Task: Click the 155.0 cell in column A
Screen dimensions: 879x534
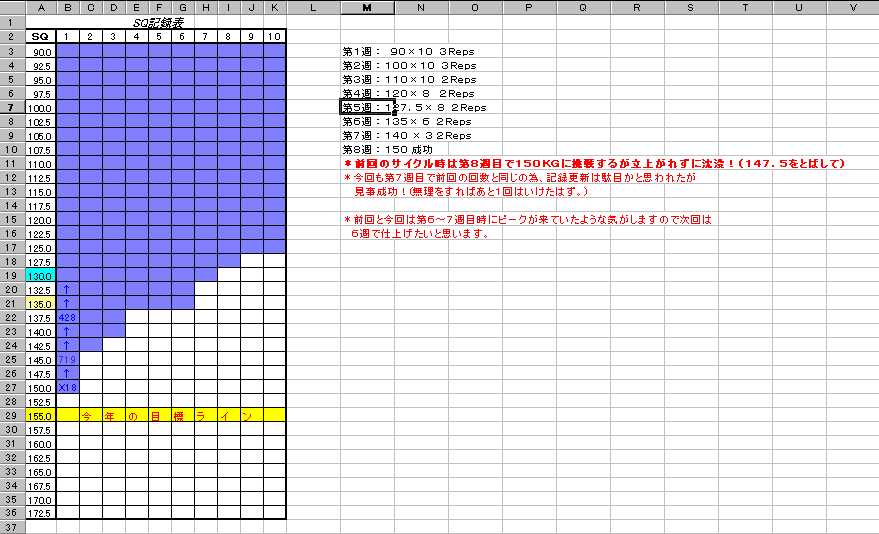Action: [x=41, y=414]
